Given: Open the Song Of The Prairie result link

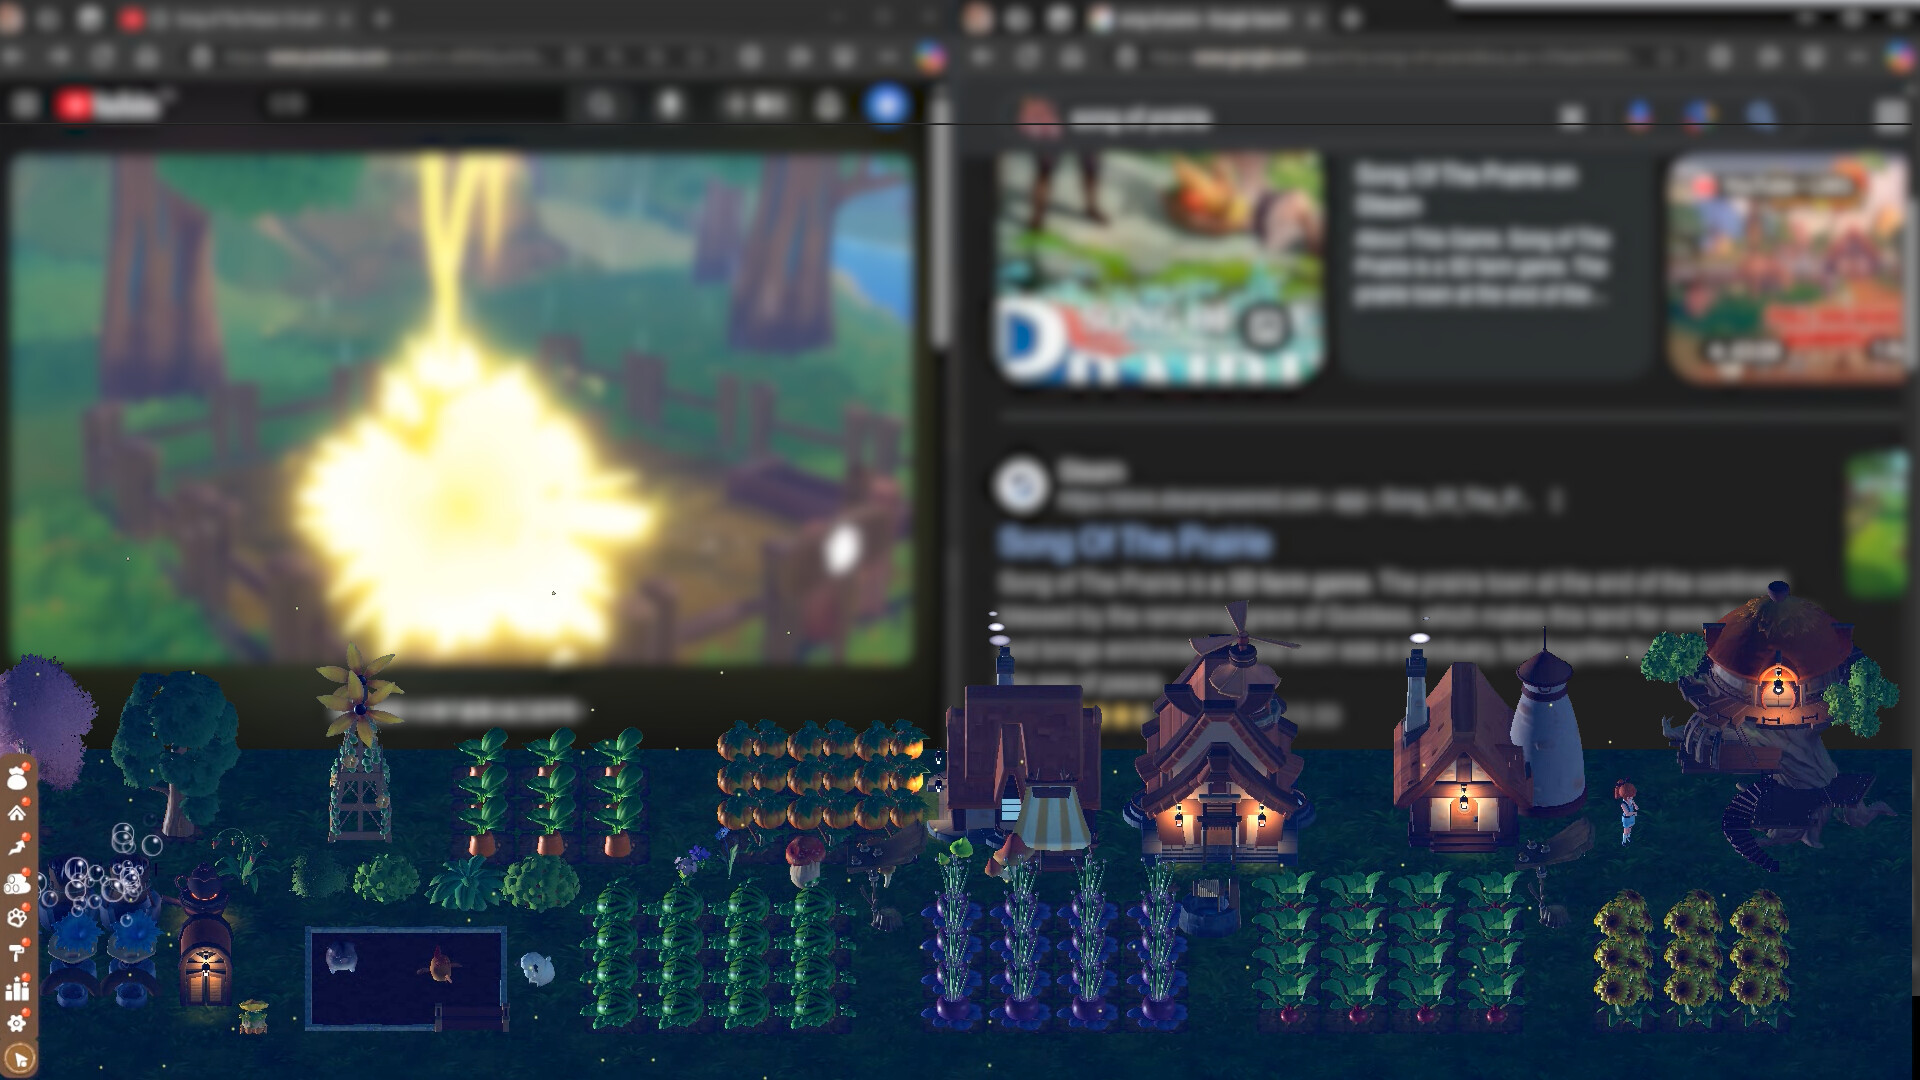Looking at the screenshot, I should click(1135, 540).
